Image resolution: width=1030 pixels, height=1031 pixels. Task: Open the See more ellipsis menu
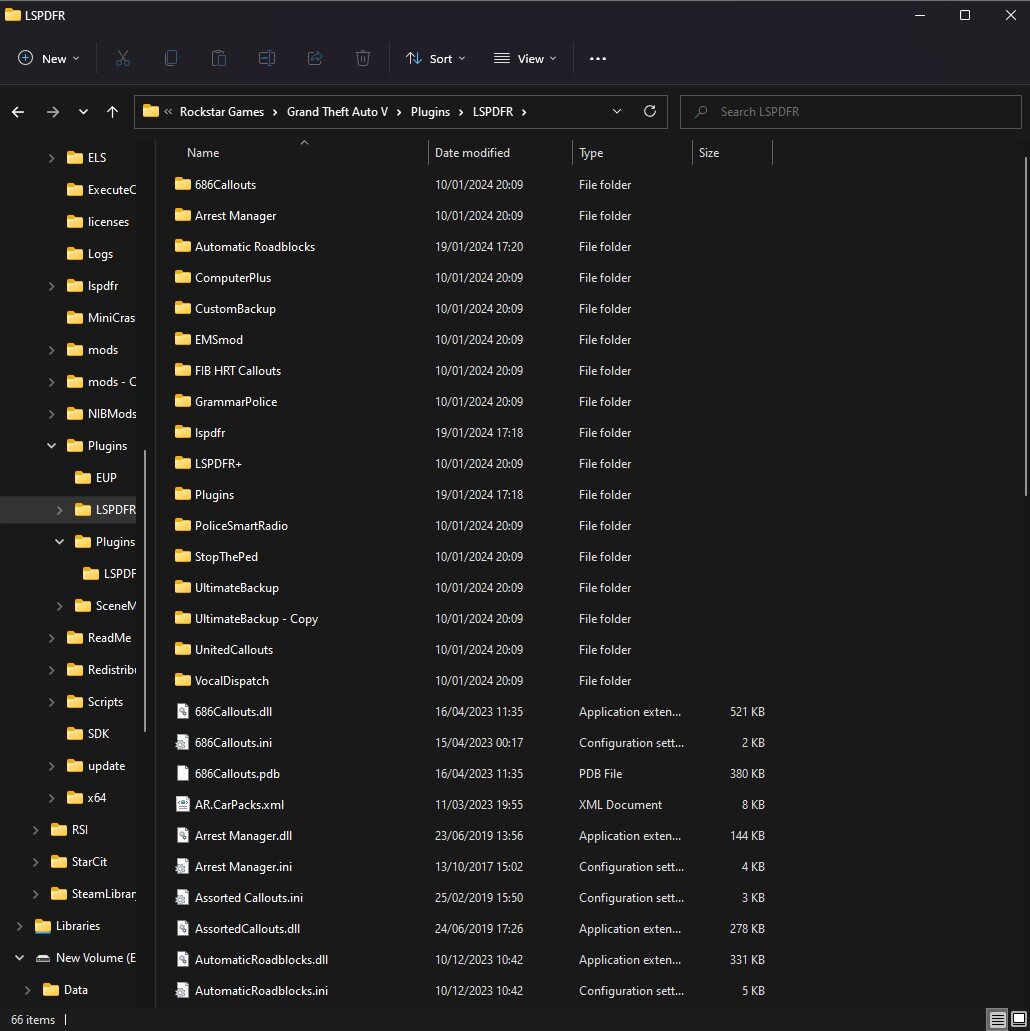tap(598, 59)
